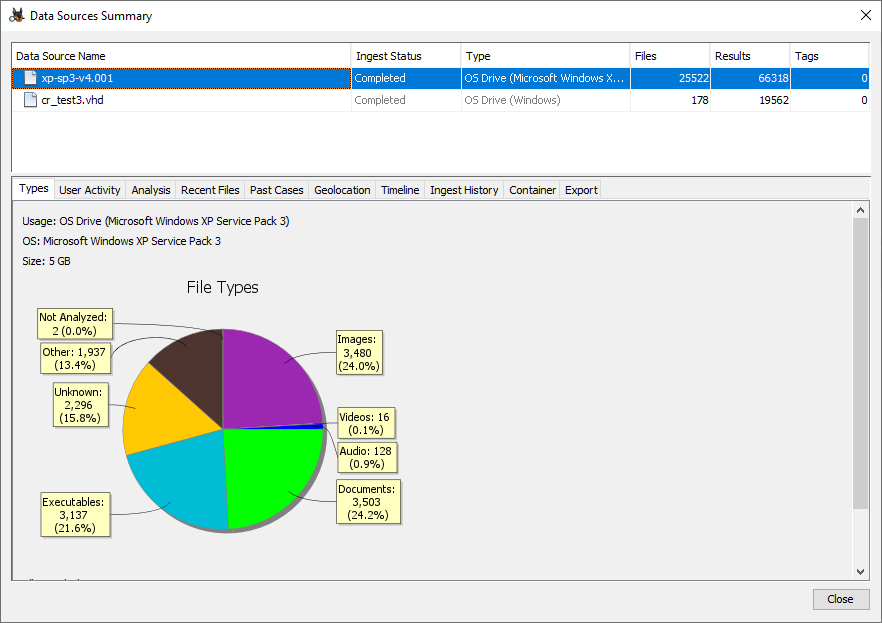Click the Autopsy dog icon in title bar
This screenshot has width=882, height=623.
(16, 16)
